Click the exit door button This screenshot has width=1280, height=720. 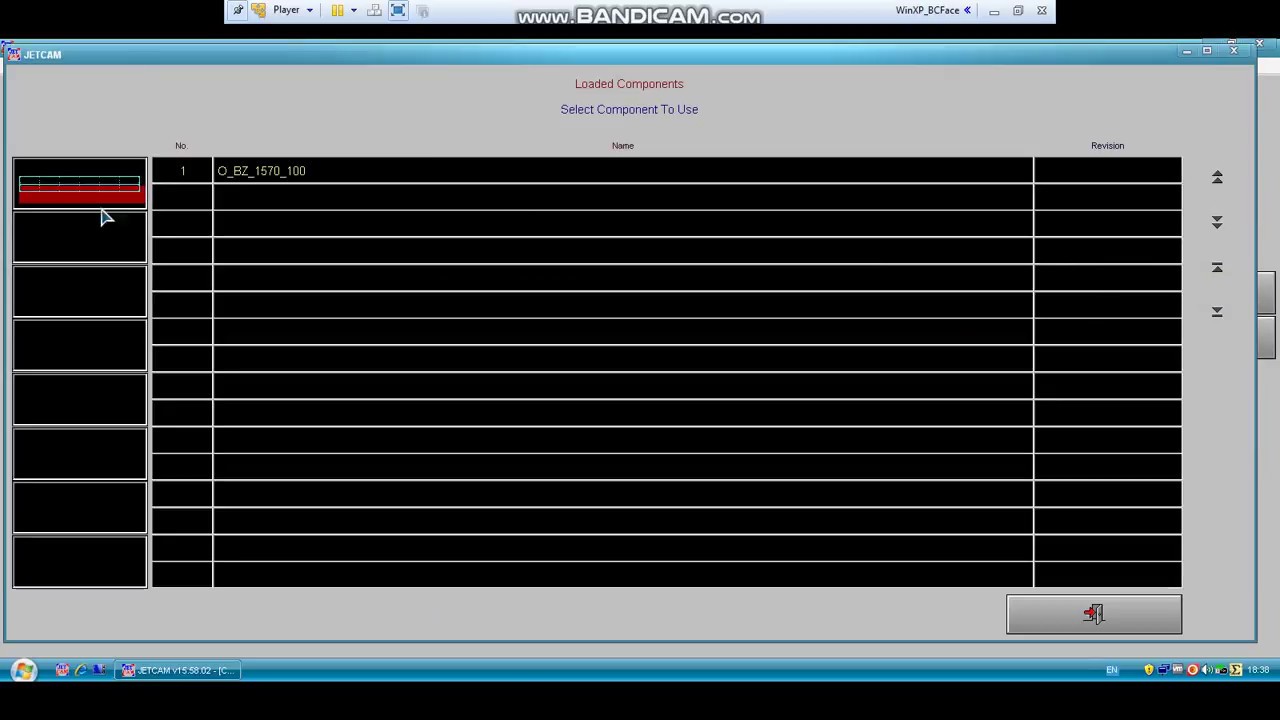(x=1094, y=614)
